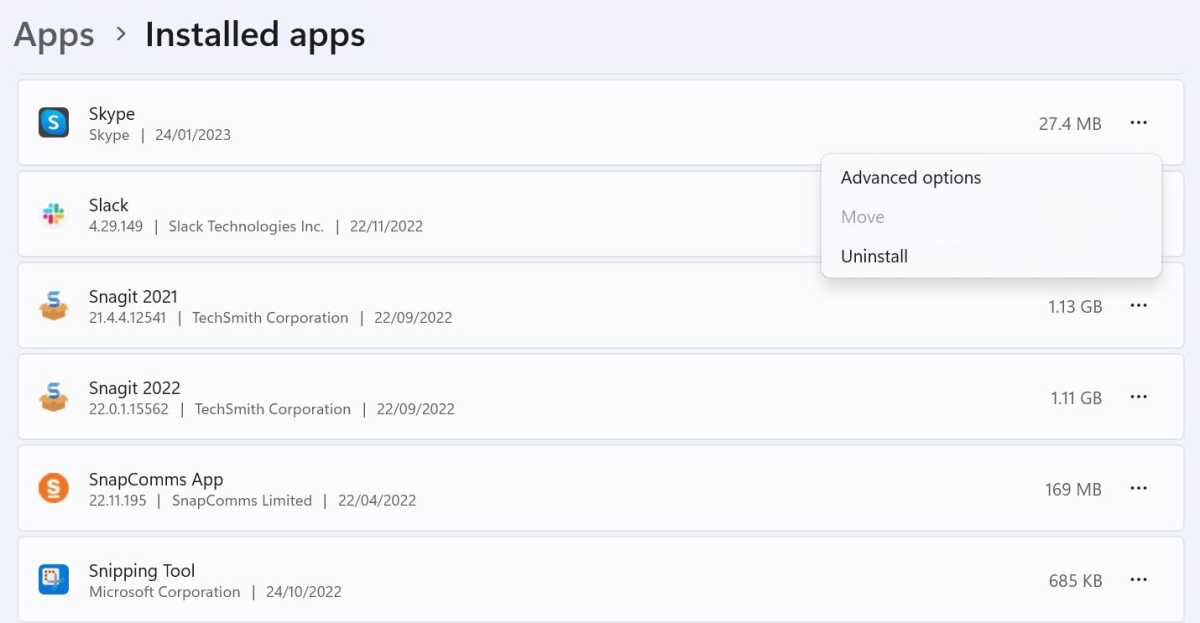The width and height of the screenshot is (1200, 623).
Task: Click the Snagit 2021 app icon
Action: tap(53, 306)
